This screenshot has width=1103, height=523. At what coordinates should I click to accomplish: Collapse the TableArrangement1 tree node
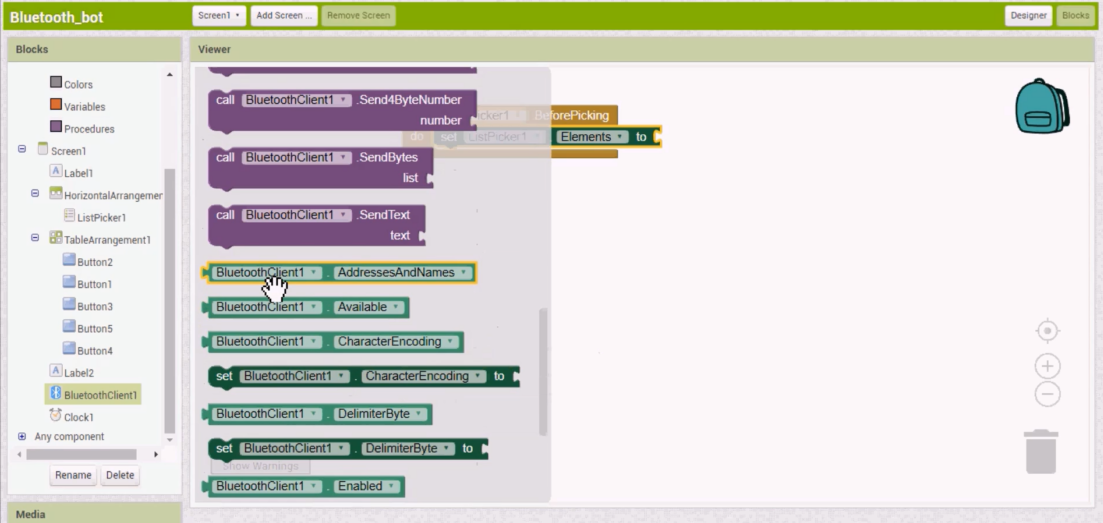tap(35, 239)
